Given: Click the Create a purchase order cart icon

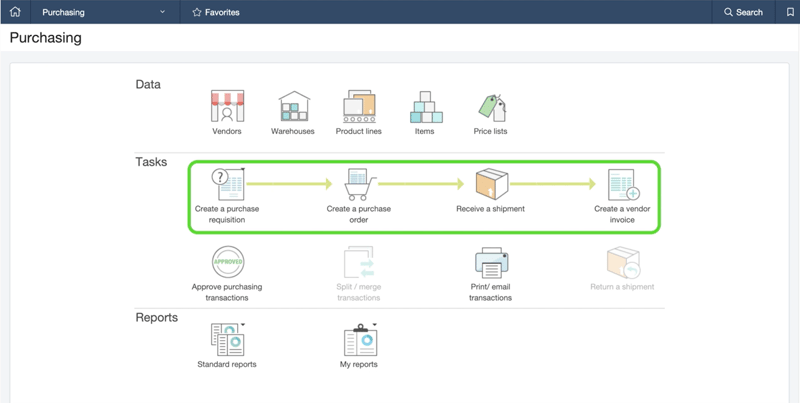Looking at the screenshot, I should 360,184.
